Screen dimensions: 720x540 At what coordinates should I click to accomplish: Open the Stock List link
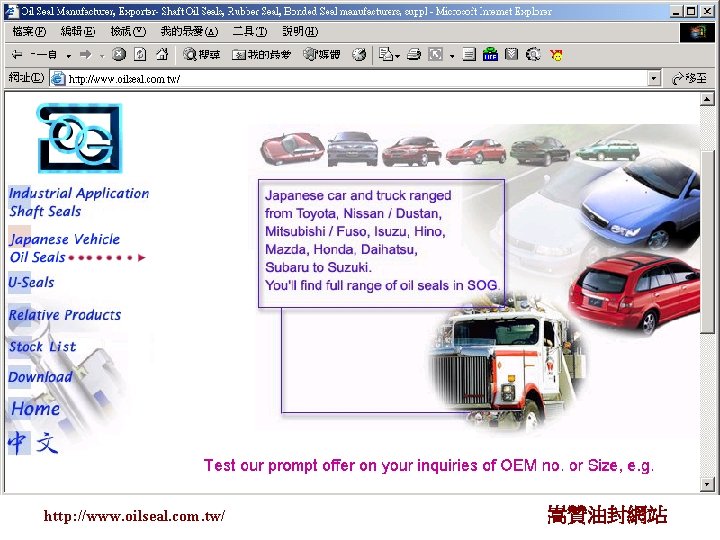43,347
